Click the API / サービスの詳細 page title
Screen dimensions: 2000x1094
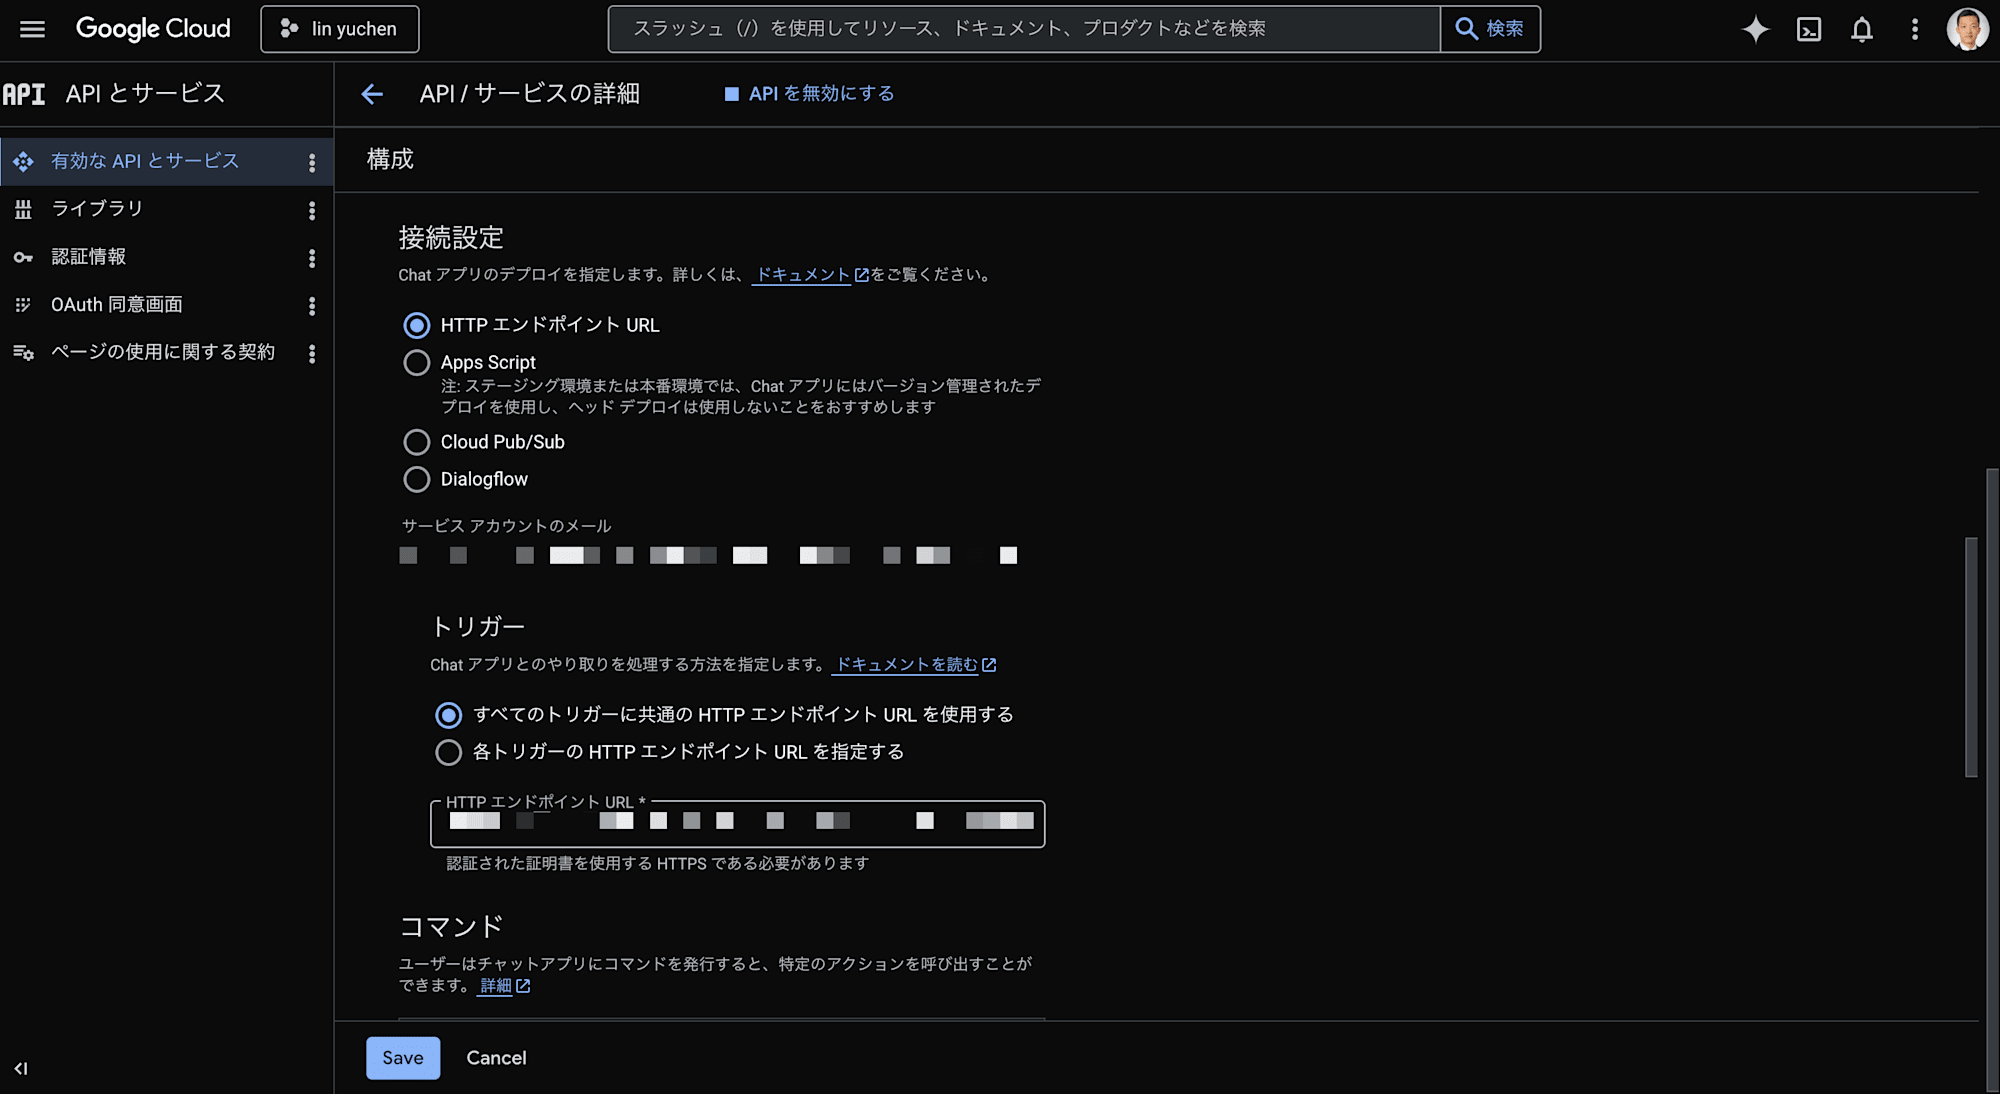[x=530, y=94]
